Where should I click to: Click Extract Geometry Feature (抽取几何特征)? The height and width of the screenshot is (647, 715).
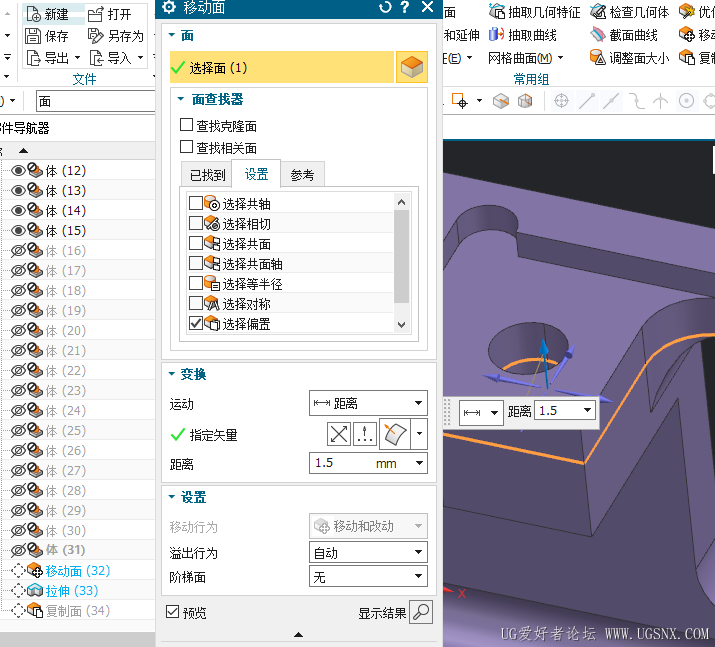click(x=534, y=12)
